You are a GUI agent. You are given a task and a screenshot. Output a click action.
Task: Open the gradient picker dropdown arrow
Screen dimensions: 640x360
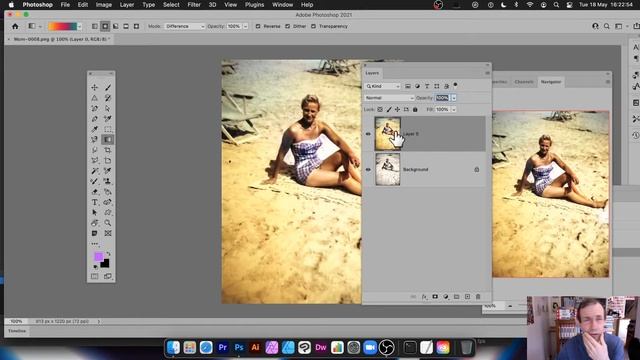(x=79, y=27)
